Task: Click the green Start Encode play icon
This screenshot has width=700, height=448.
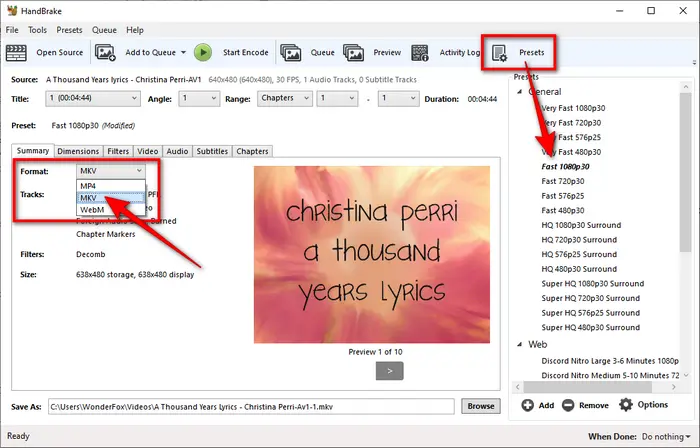Action: [203, 52]
